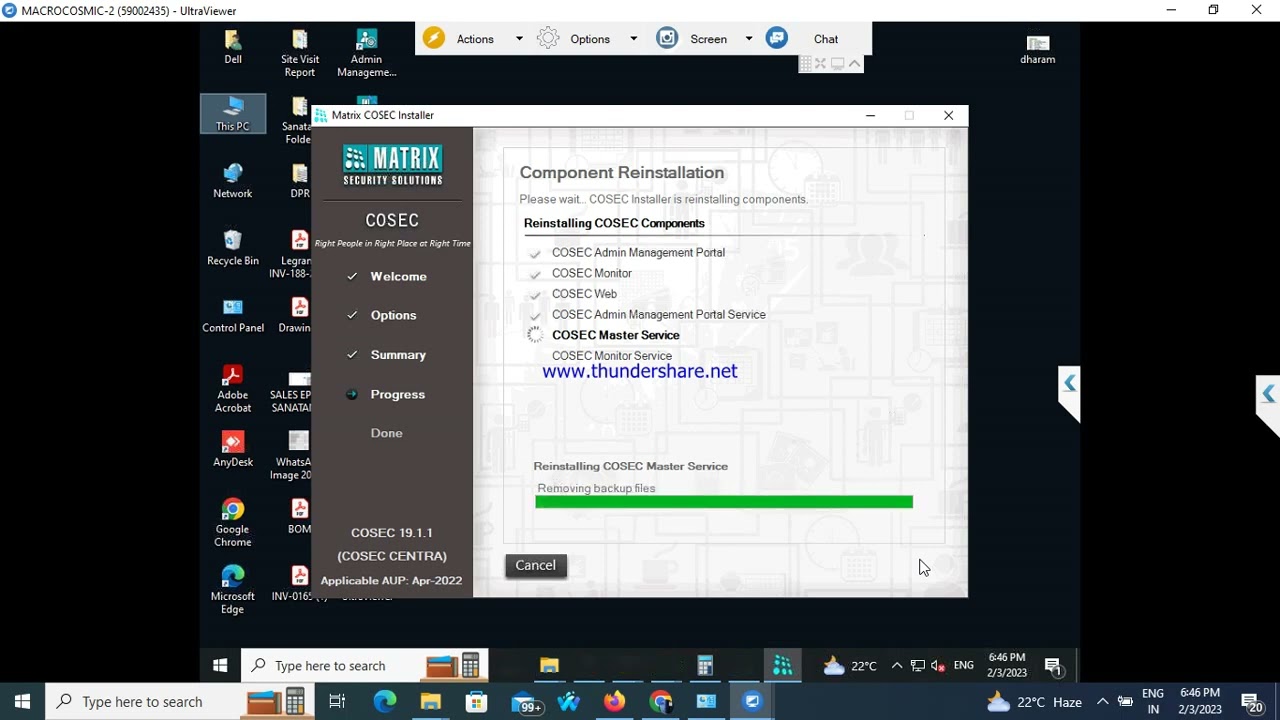The image size is (1280, 720).
Task: Select the Recycle Bin desktop icon
Action: 233,248
